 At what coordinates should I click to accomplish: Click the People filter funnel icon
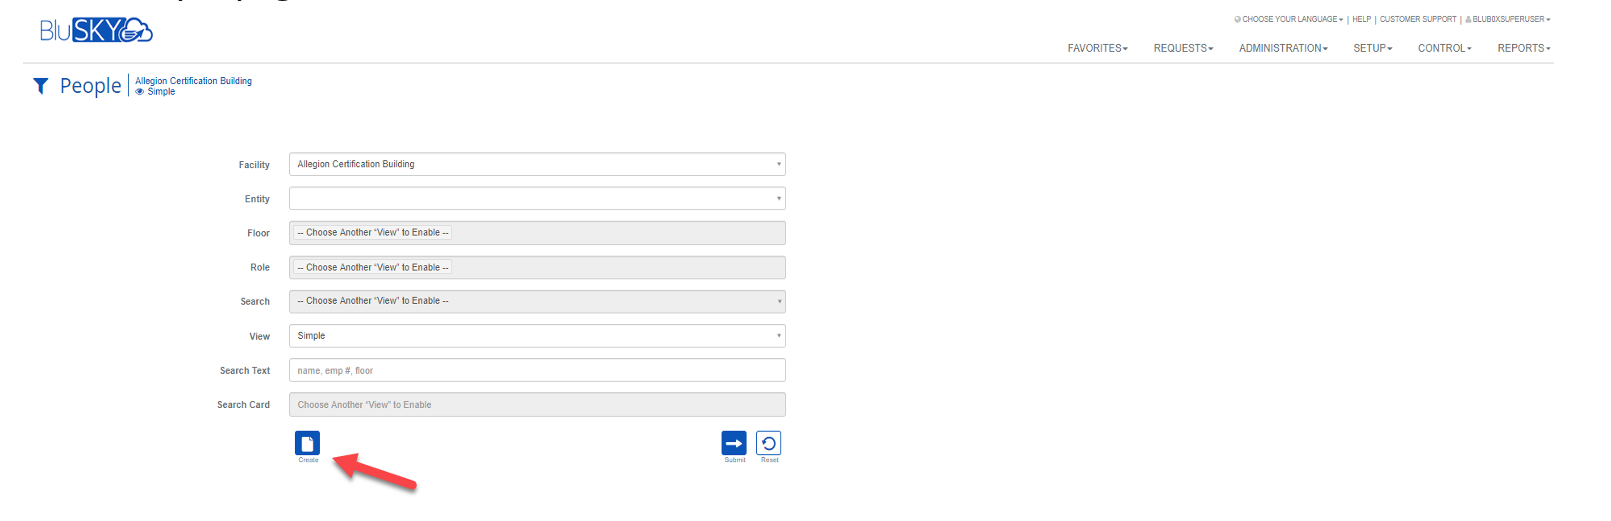tap(41, 86)
